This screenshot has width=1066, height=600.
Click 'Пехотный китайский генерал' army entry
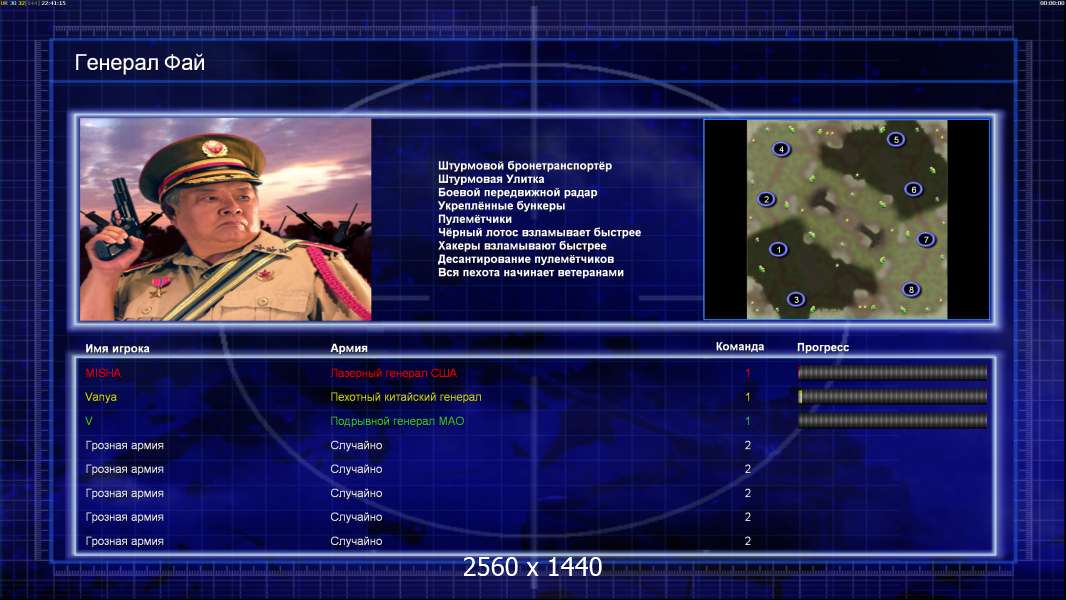(x=406, y=397)
